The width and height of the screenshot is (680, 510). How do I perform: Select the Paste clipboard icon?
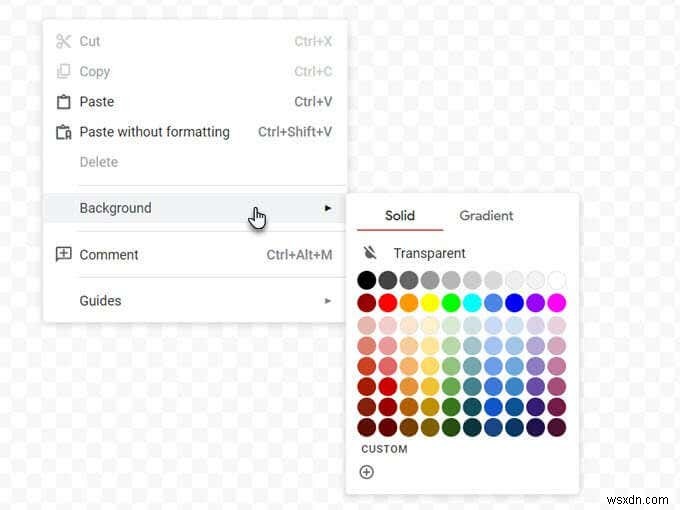click(x=63, y=102)
